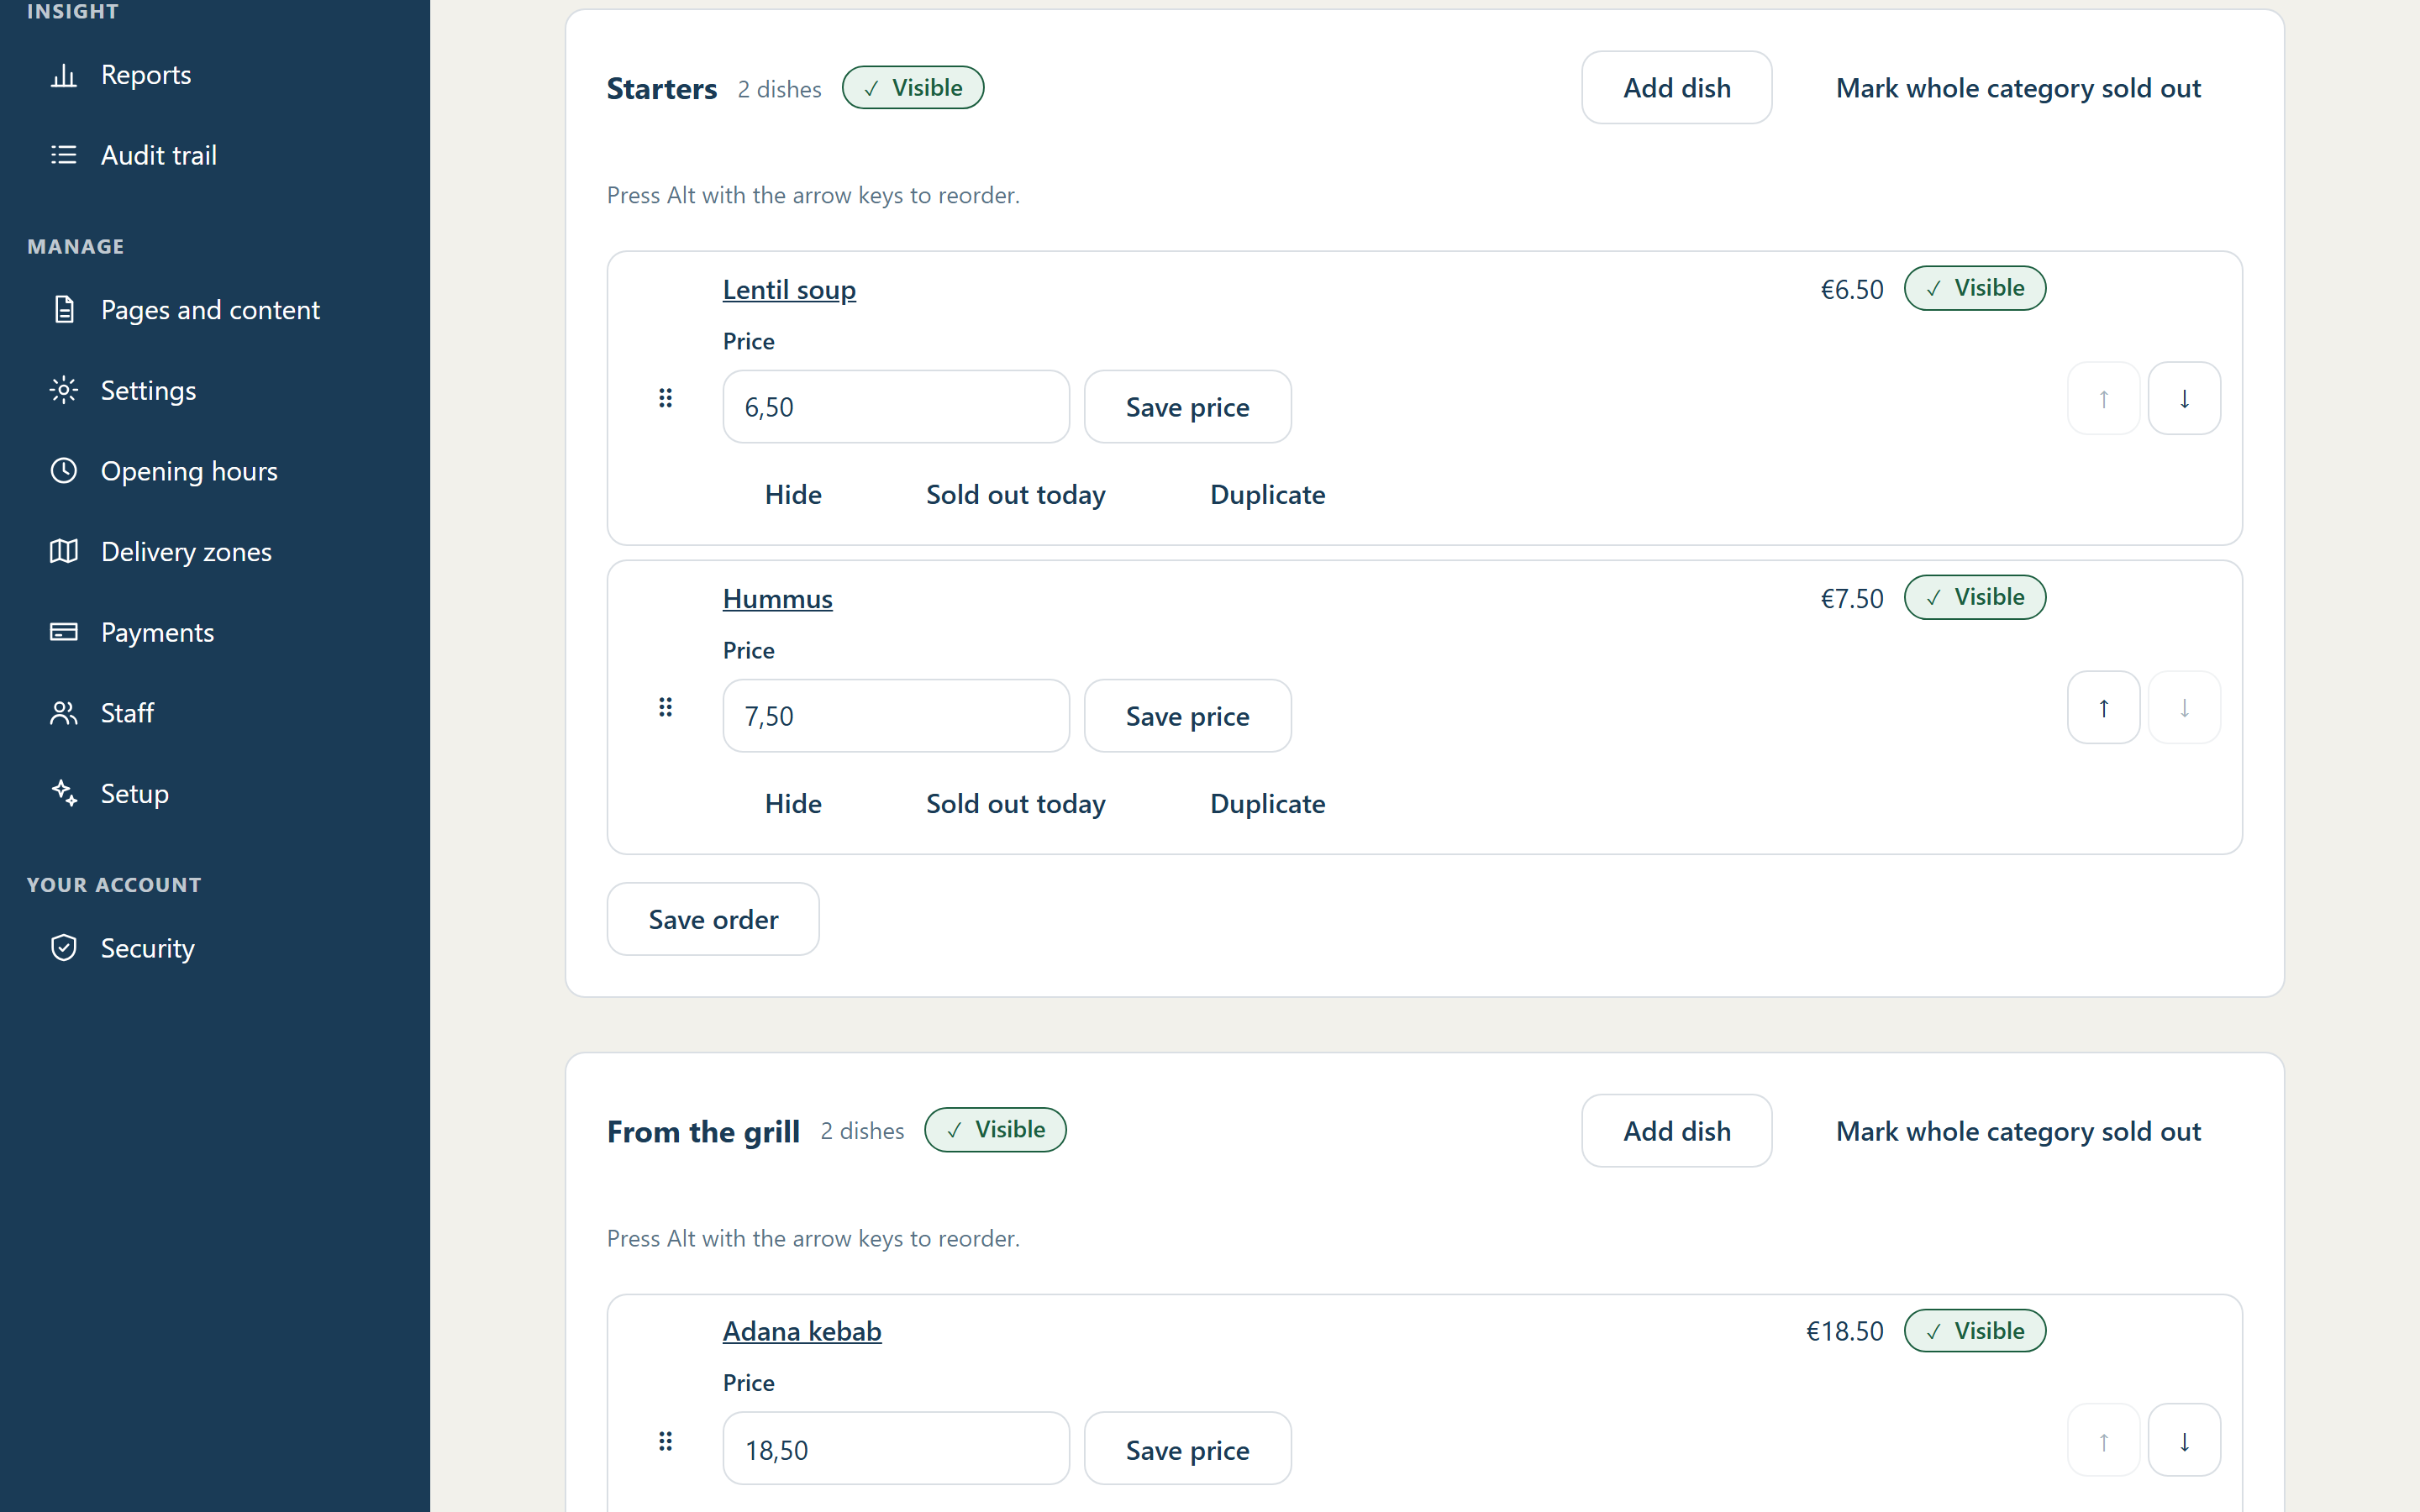Hide the Lentil soup dish
Viewport: 2420px width, 1512px height.
(793, 494)
